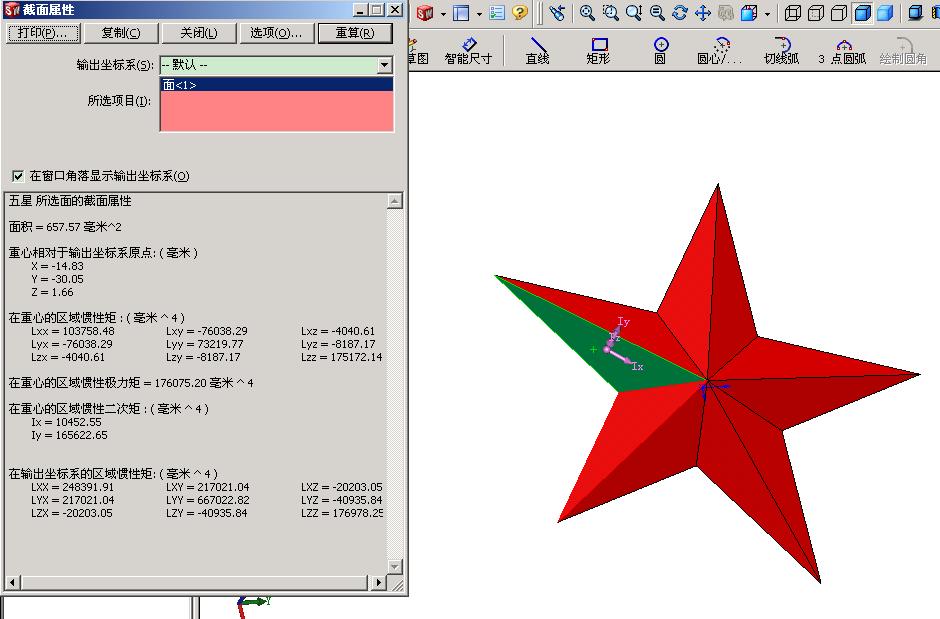Screen dimensions: 940x619
Task: Select the previous view icon
Action: 558,13
